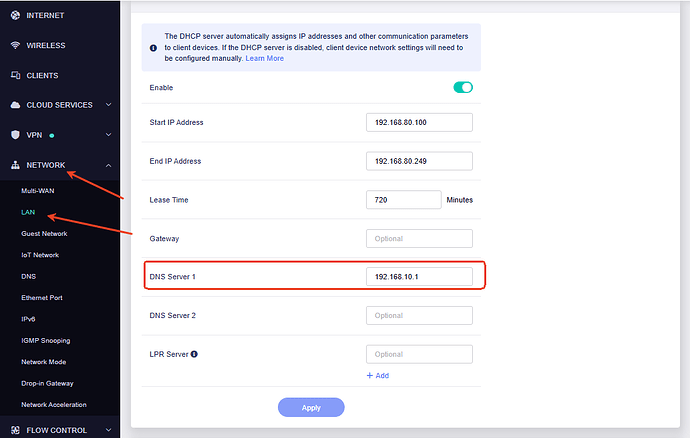
Task: Click the Internet globe icon in sidebar
Action: (x=15, y=15)
